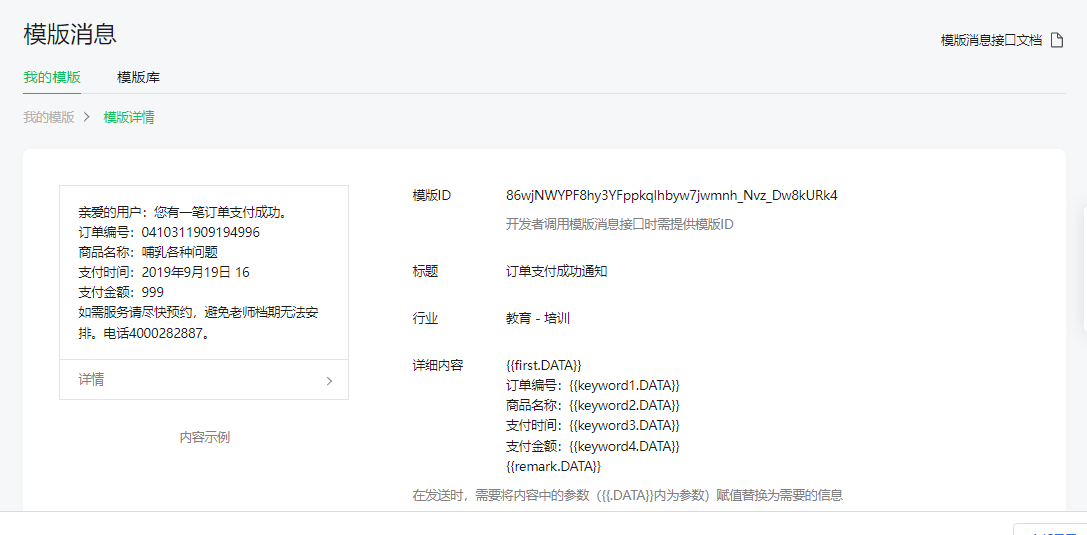Click the {{remark.DATA}} parameter line
The height and width of the screenshot is (535, 1087).
553,466
